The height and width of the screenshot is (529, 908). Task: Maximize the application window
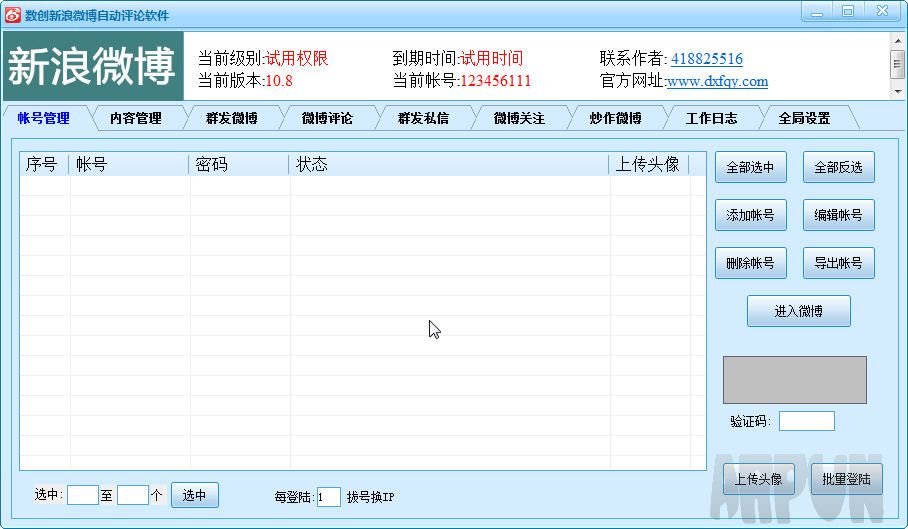pyautogui.click(x=848, y=12)
